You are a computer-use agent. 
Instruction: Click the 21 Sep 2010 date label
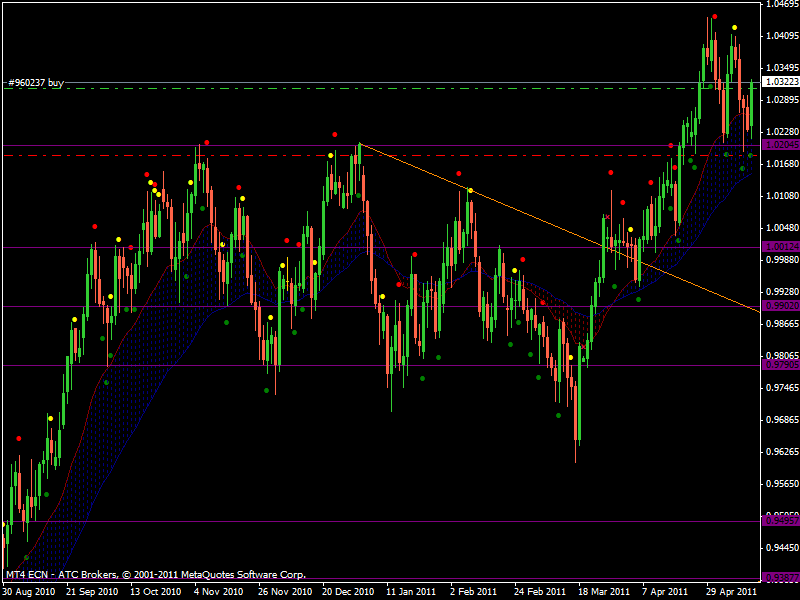coord(92,592)
